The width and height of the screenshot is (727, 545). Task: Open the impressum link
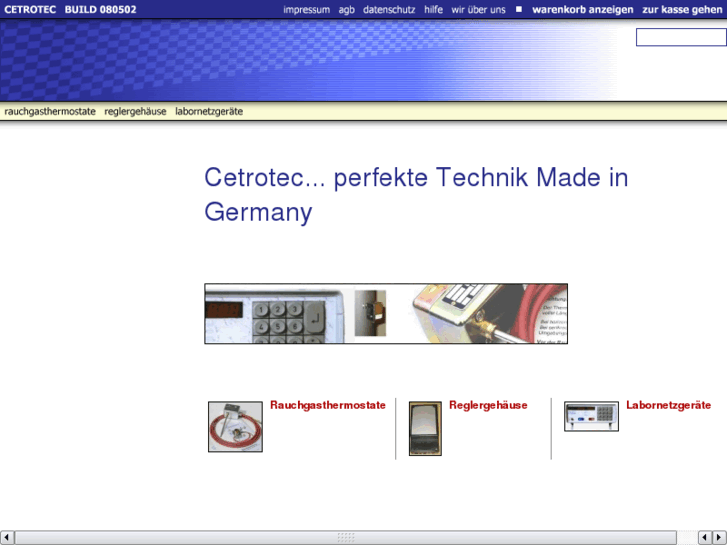coord(306,10)
